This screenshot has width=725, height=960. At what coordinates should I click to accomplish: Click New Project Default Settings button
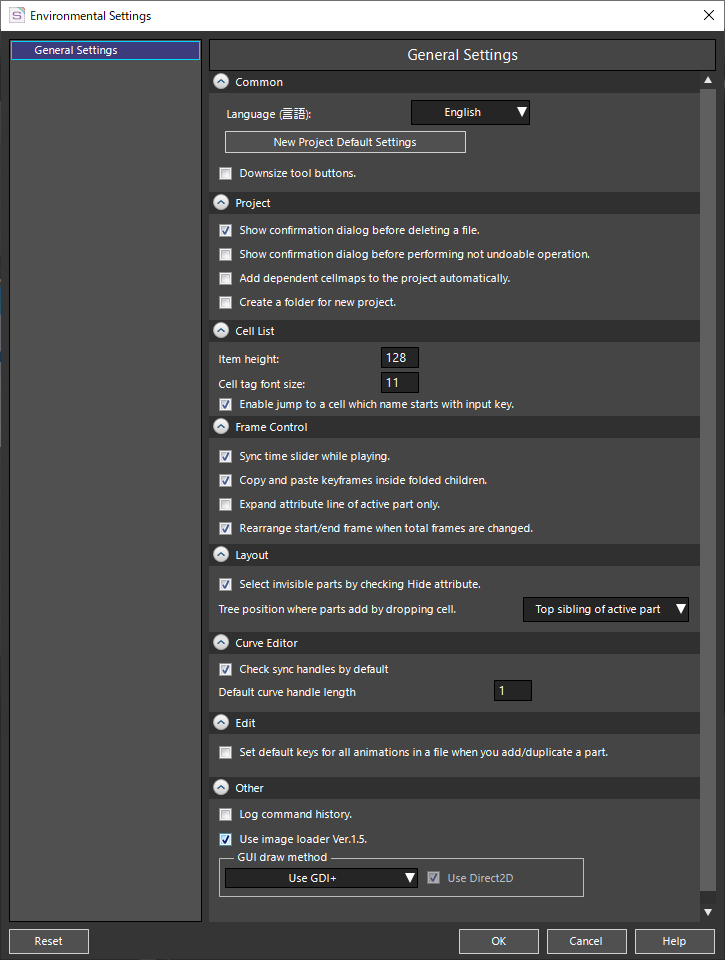tap(345, 142)
